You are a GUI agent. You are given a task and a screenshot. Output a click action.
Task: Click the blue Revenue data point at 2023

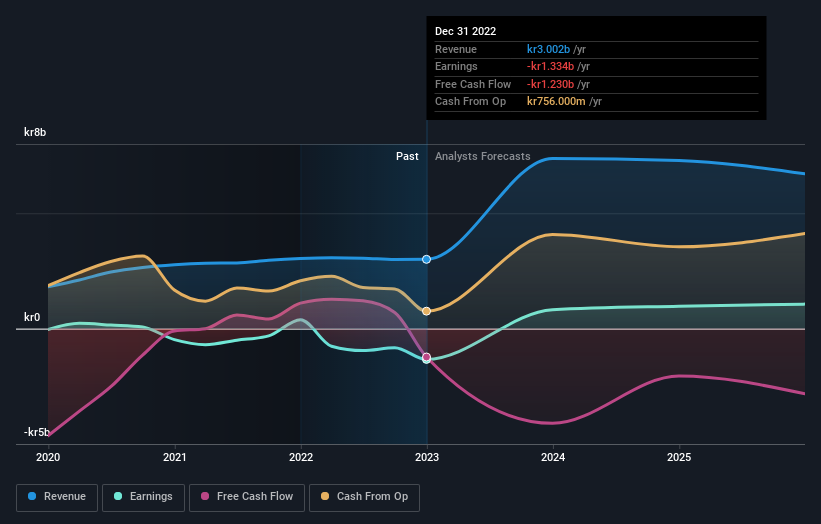[x=427, y=259]
